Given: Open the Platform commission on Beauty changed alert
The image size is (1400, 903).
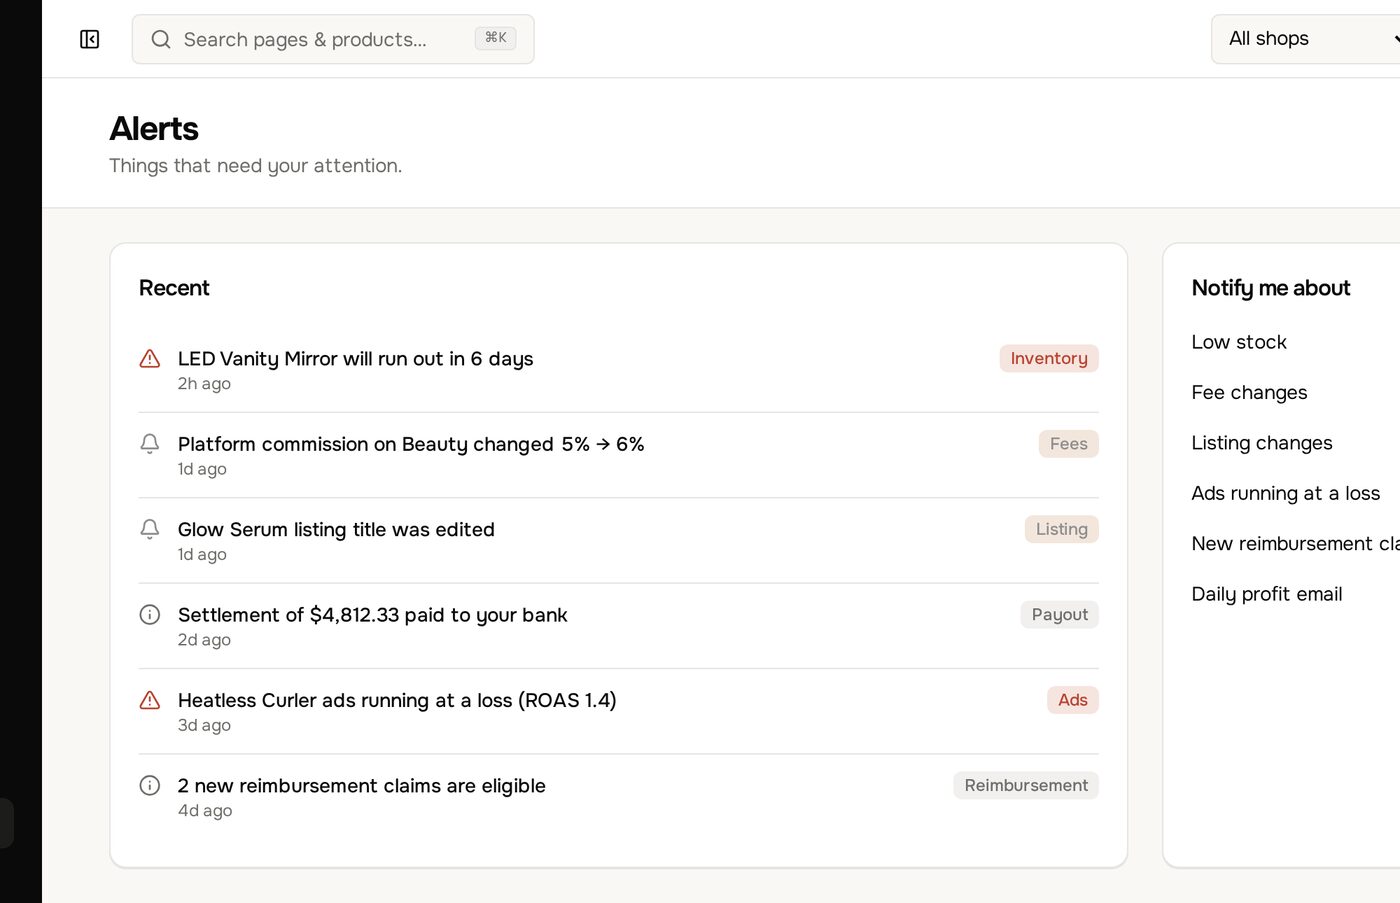Looking at the screenshot, I should pyautogui.click(x=618, y=455).
